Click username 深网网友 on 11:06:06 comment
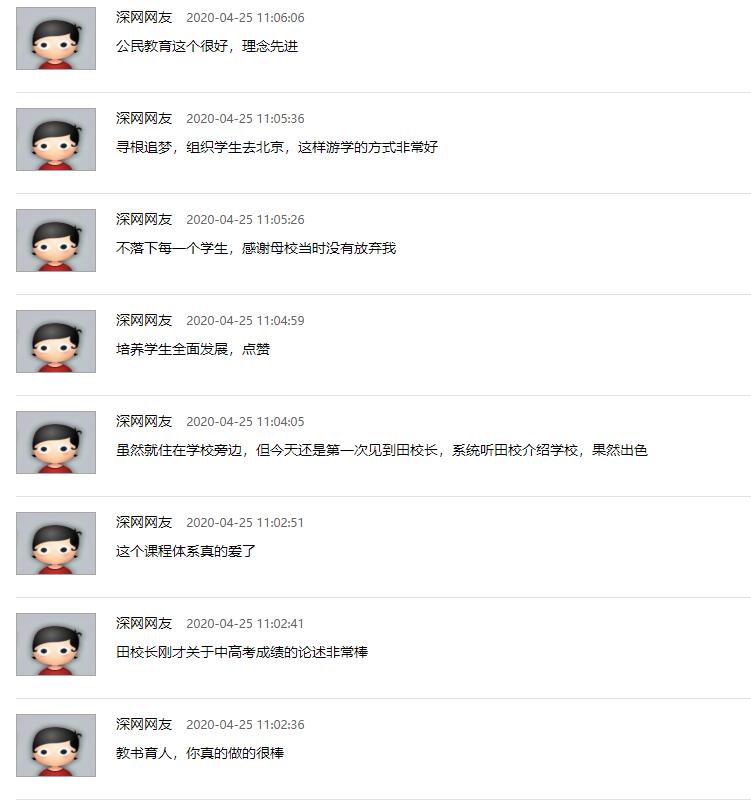Screen dimensions: 751x806 144,17
